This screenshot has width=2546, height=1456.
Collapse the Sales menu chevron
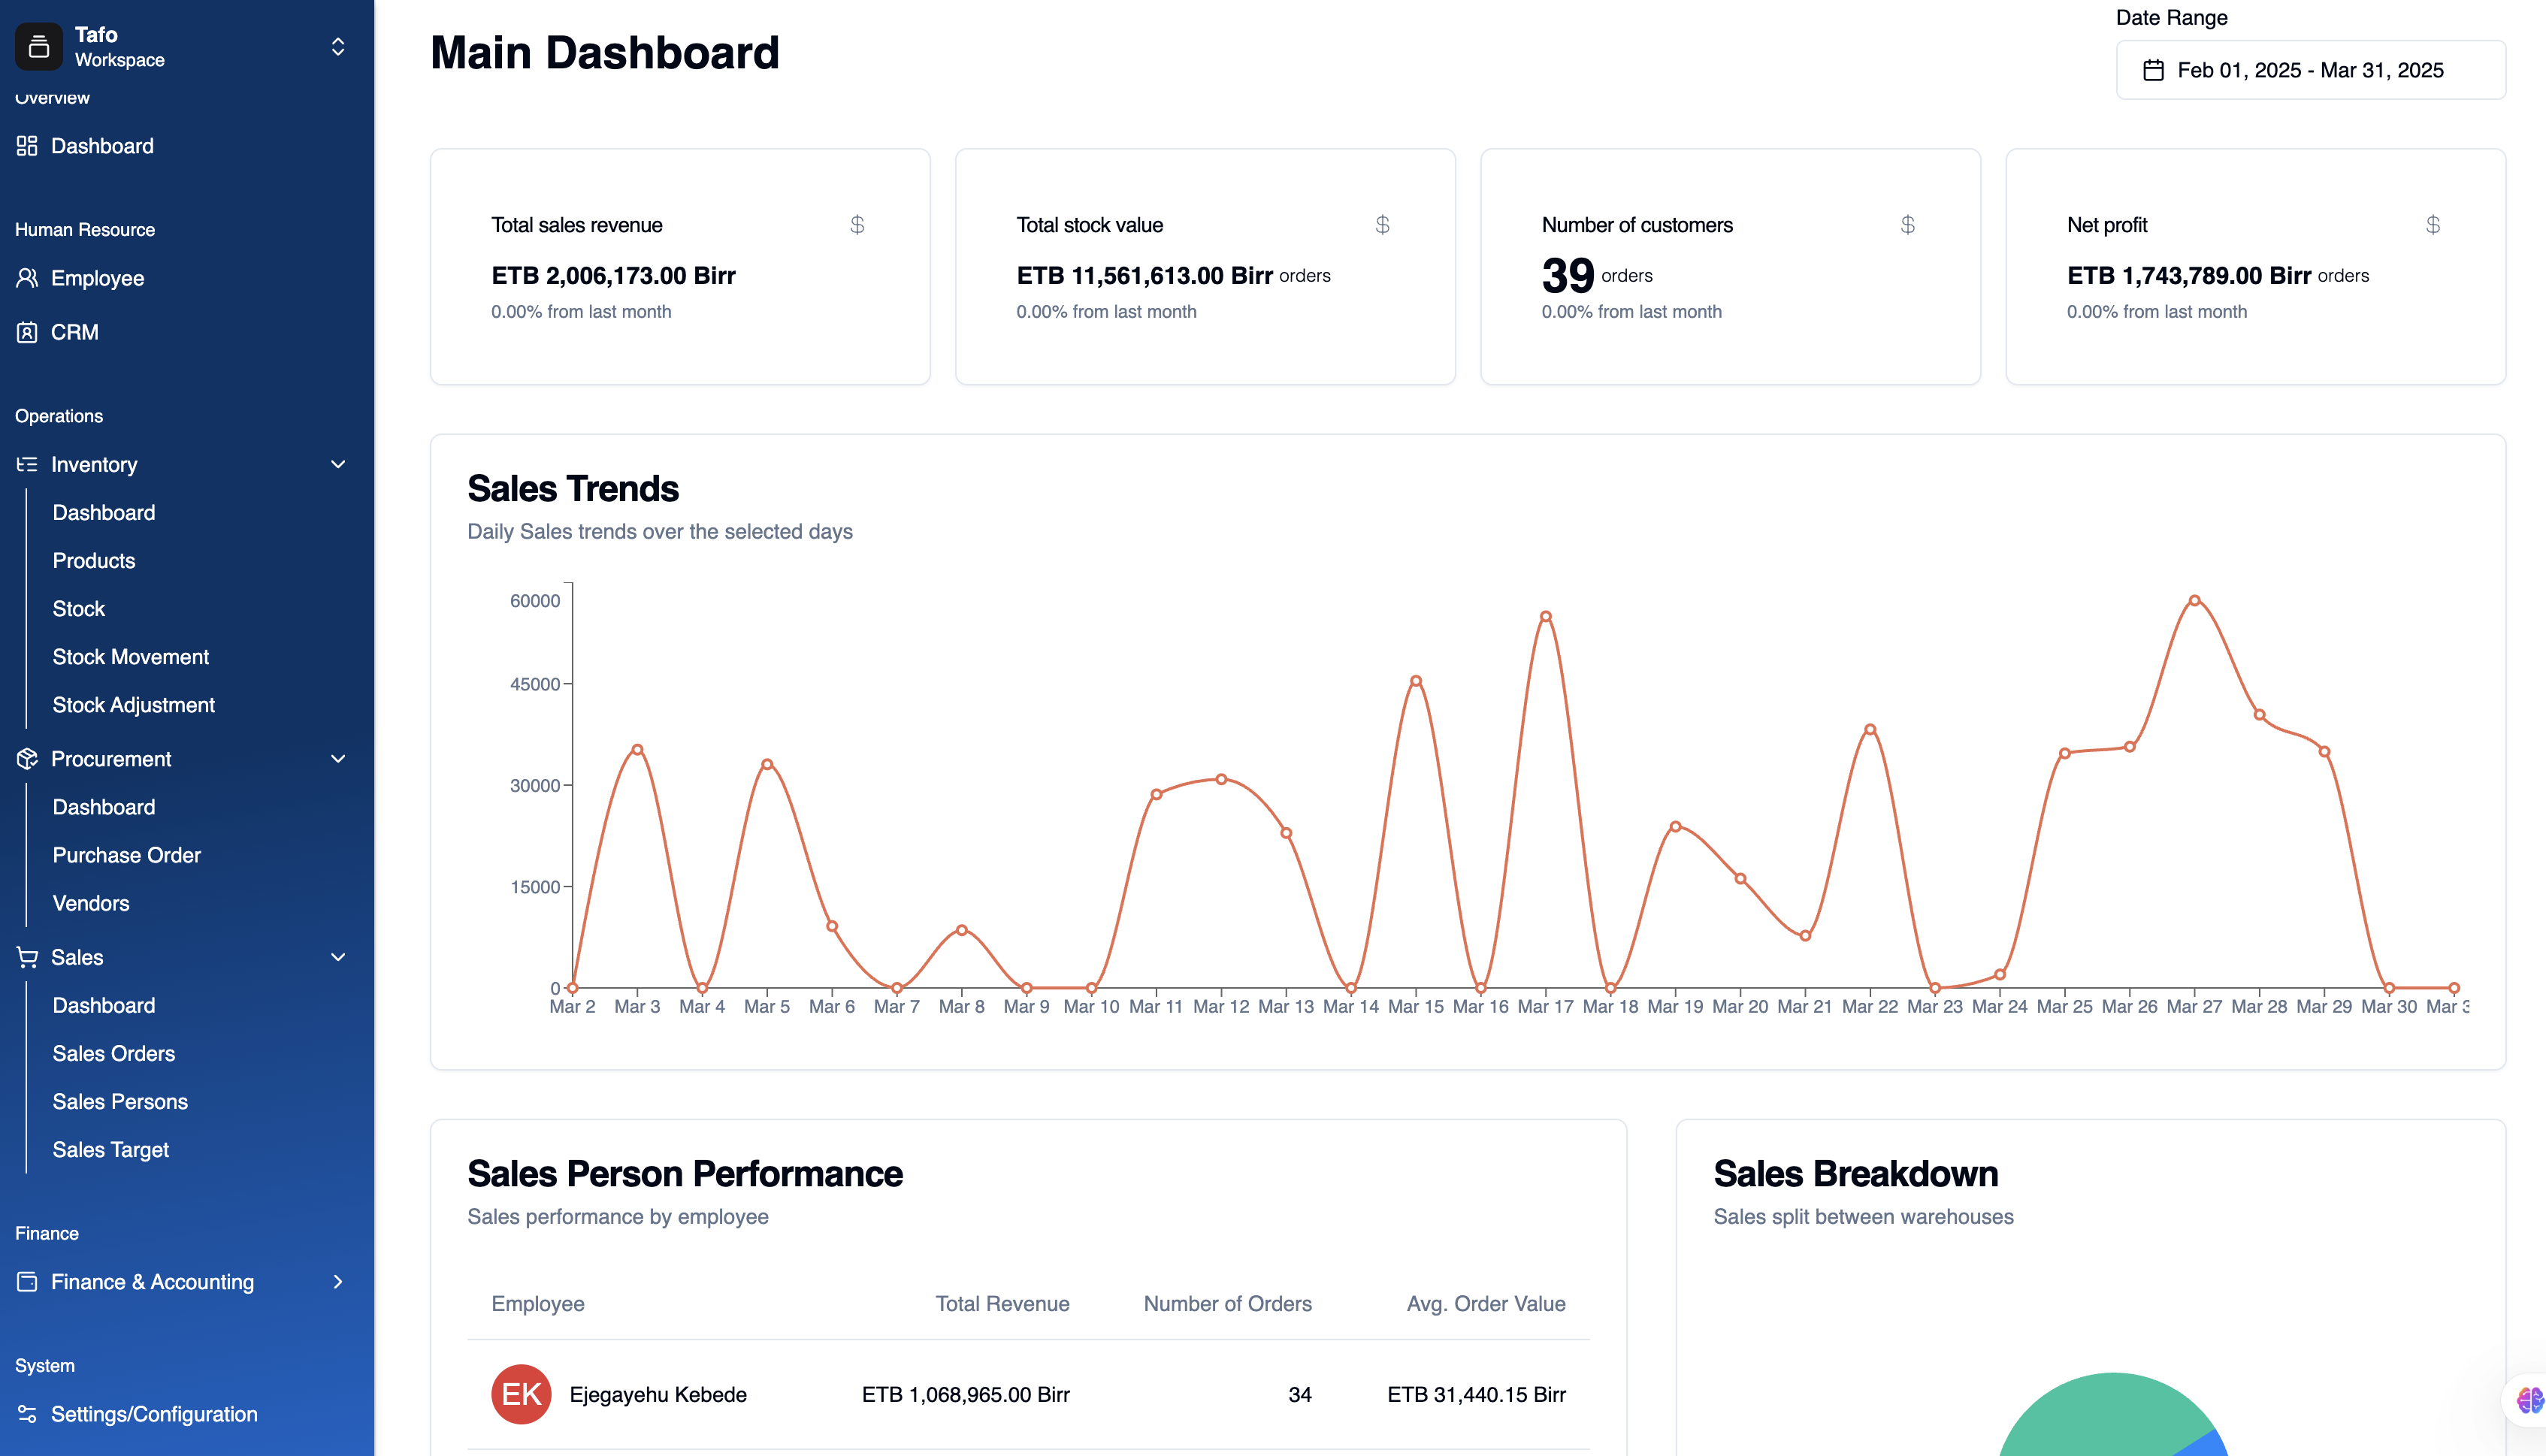pyautogui.click(x=338, y=957)
